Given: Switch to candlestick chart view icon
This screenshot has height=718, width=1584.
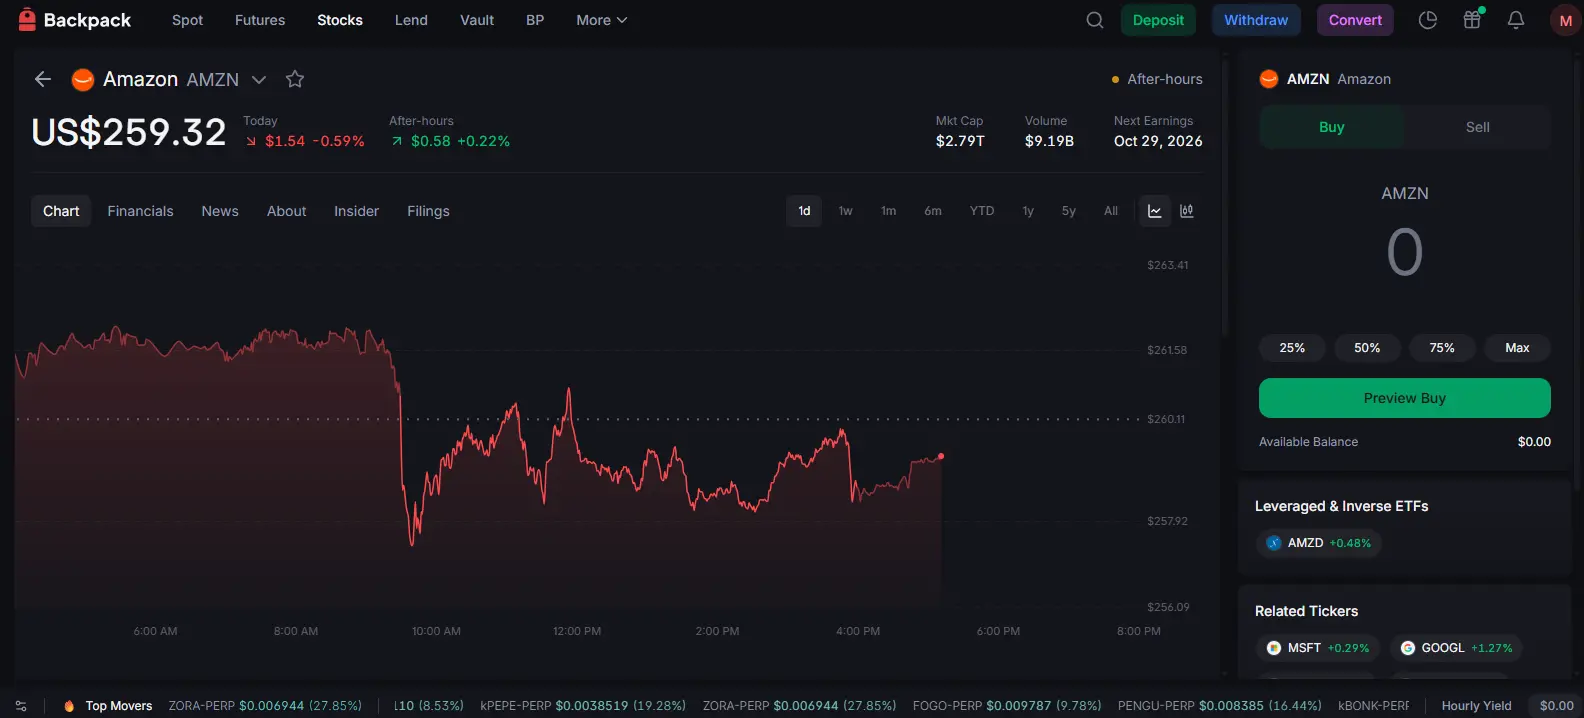Looking at the screenshot, I should pos(1187,211).
